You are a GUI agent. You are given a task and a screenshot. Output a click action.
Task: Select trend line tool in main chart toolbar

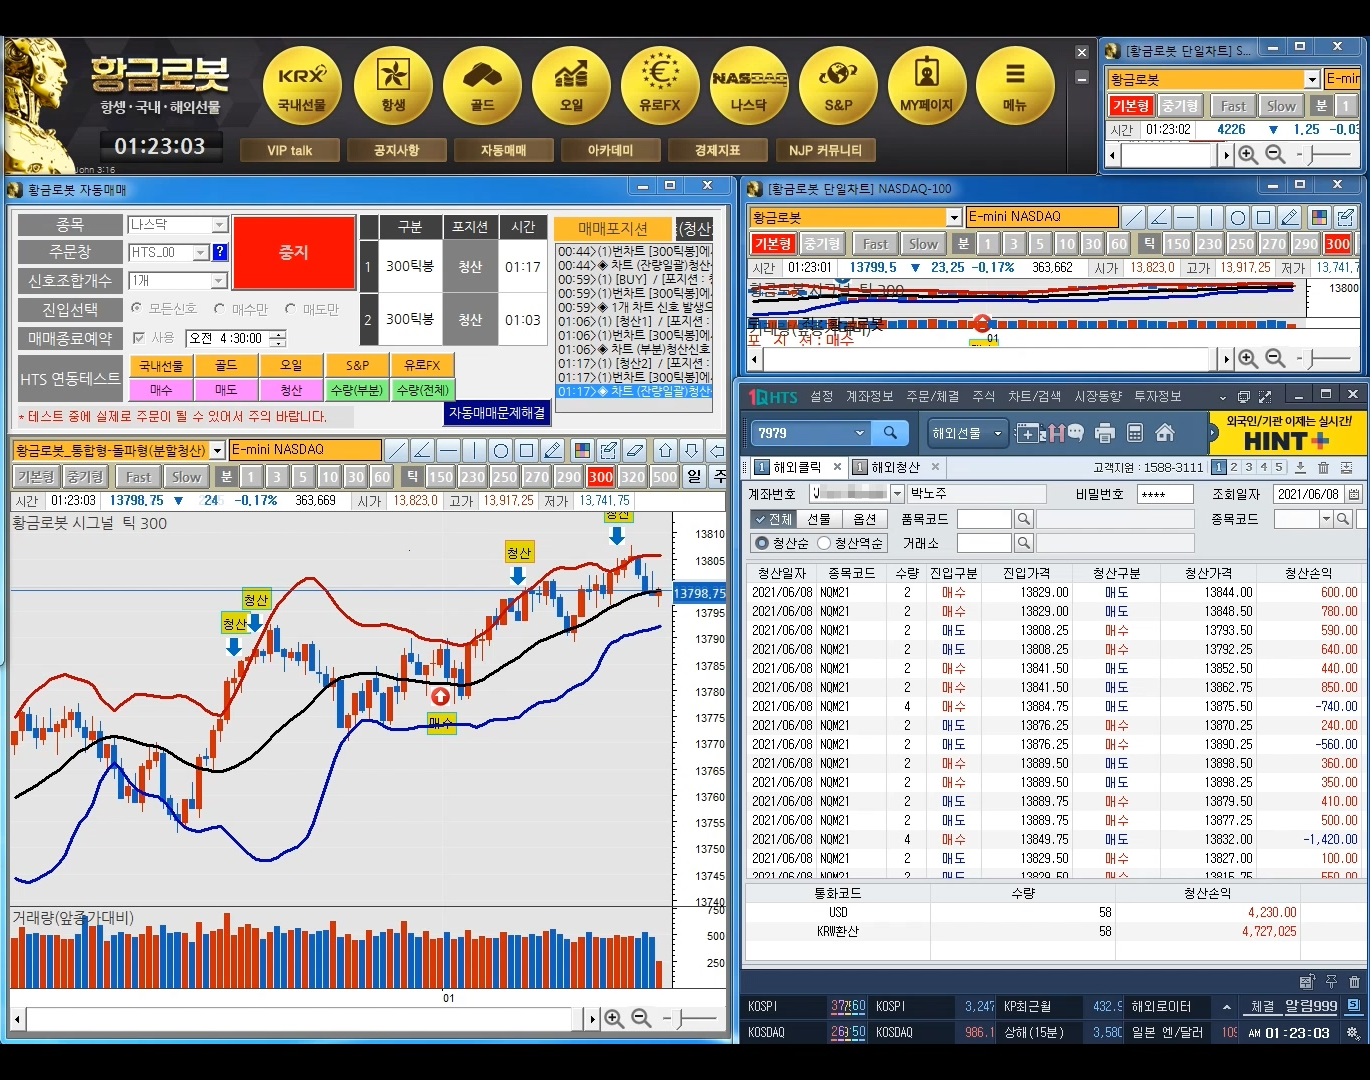pos(396,450)
